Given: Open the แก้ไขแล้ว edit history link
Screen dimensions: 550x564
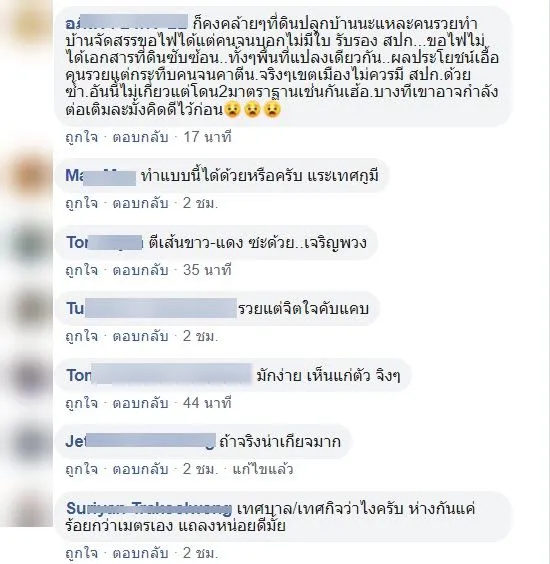Looking at the screenshot, I should (263, 469).
